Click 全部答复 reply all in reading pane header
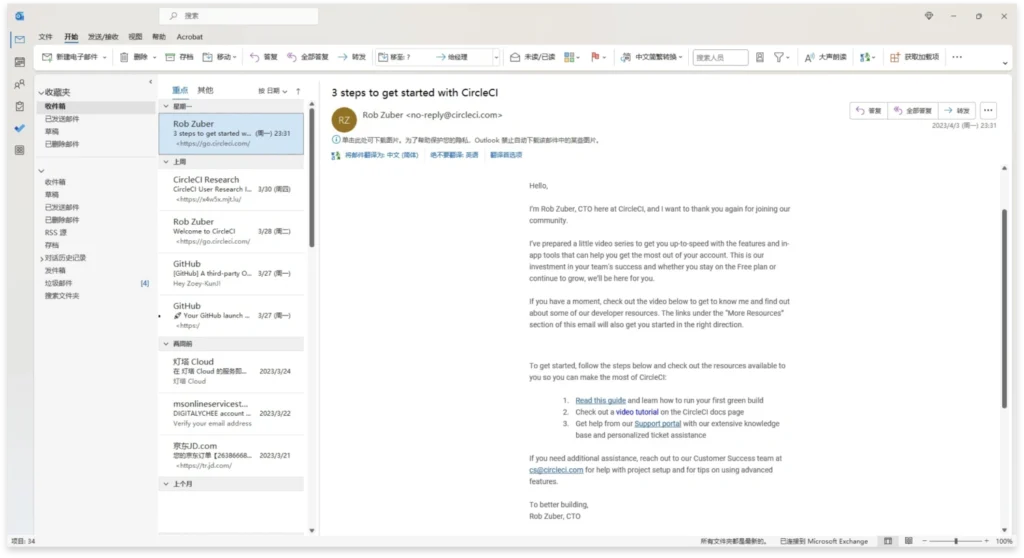The height and width of the screenshot is (558, 1024). 912,110
